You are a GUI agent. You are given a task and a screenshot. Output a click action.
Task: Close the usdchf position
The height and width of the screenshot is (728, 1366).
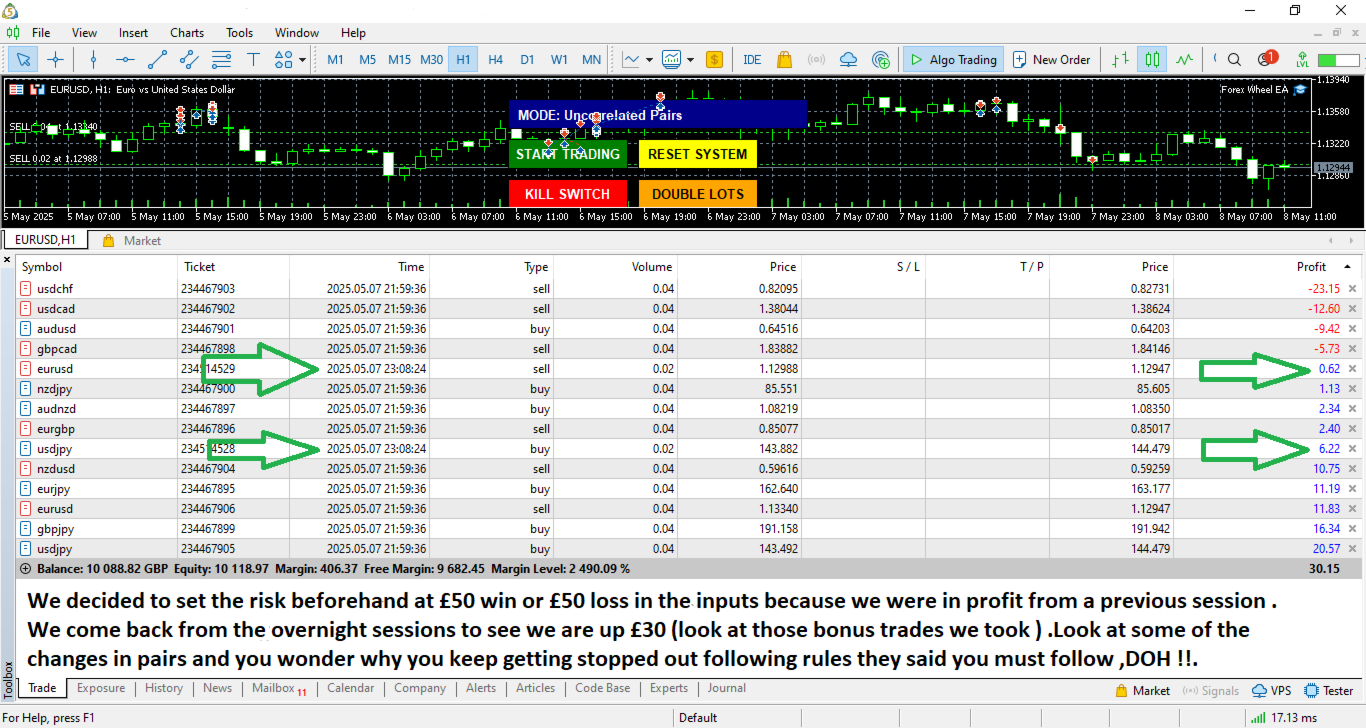coord(1353,289)
